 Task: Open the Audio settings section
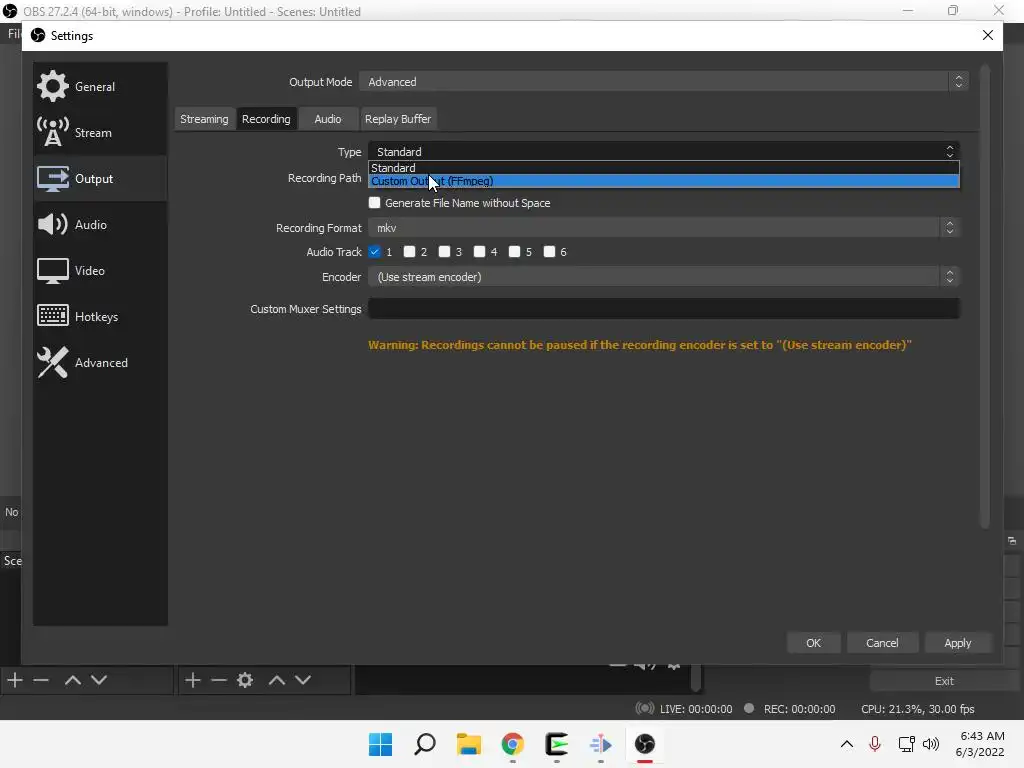[x=100, y=224]
